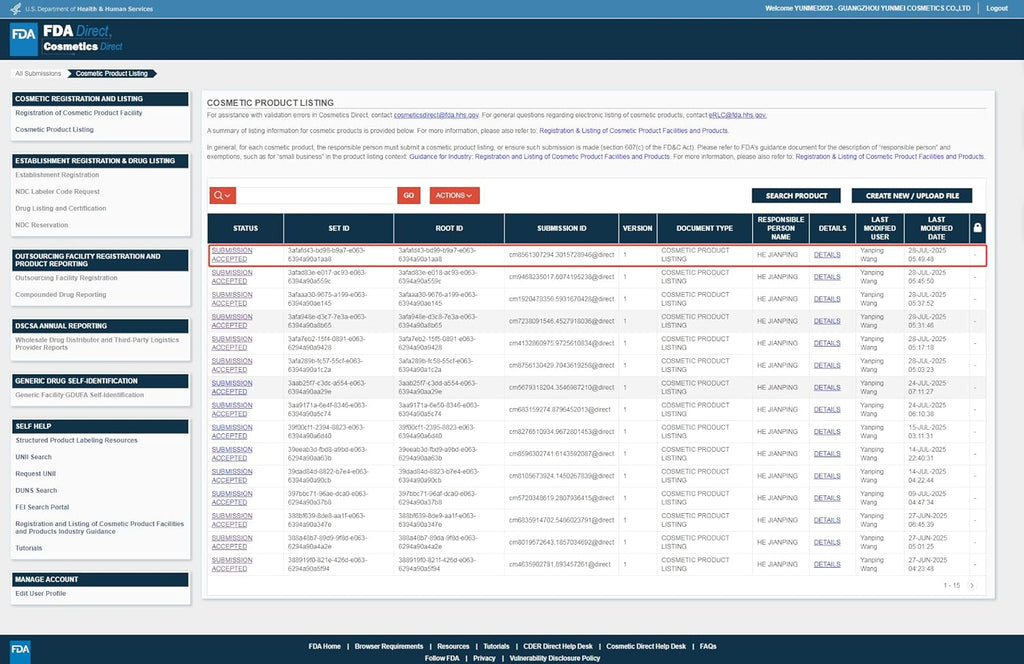The width and height of the screenshot is (1024, 664).
Task: Click the HHS eagle logo top left
Action: [x=14, y=8]
